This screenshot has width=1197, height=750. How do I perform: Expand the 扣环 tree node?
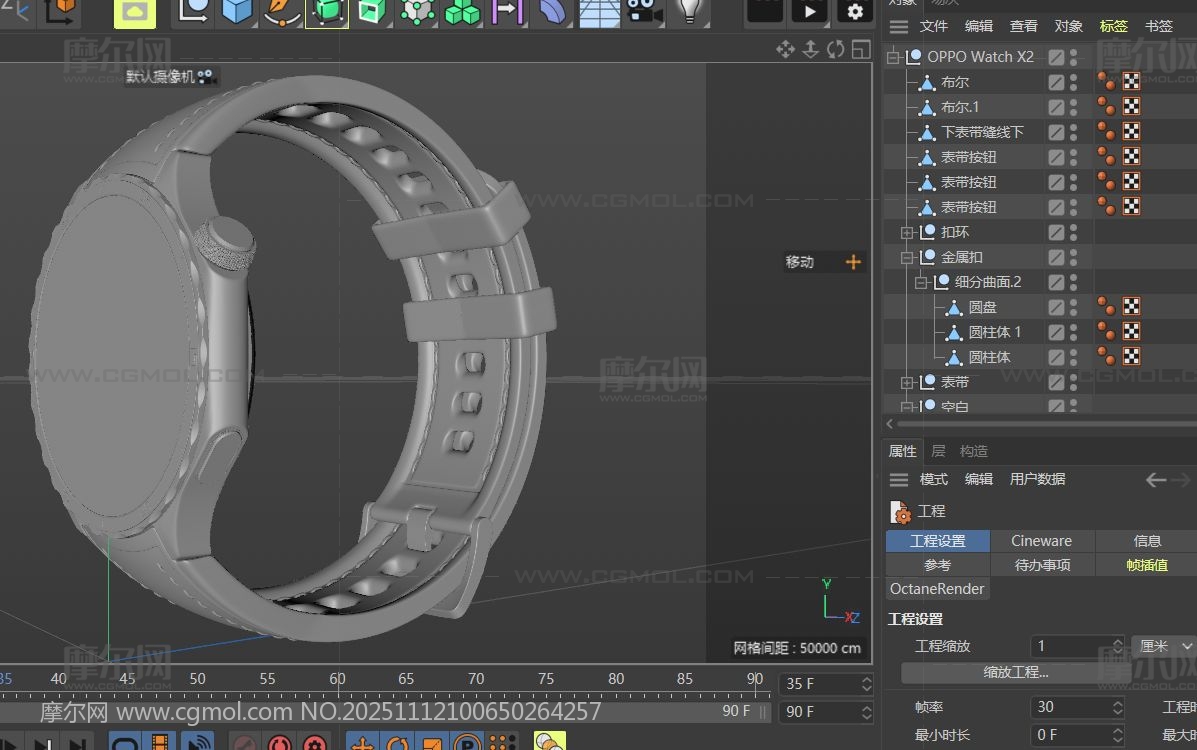click(907, 232)
